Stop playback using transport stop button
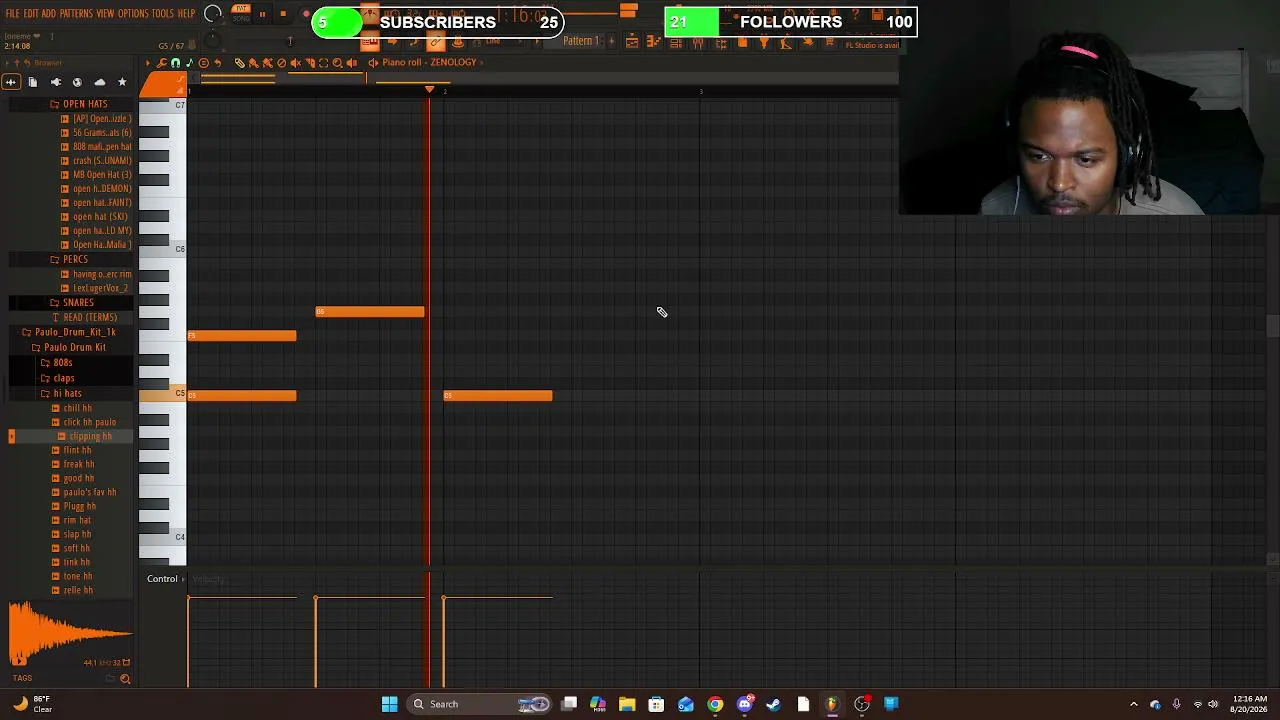Screen dimensions: 1280x720 pos(283,14)
